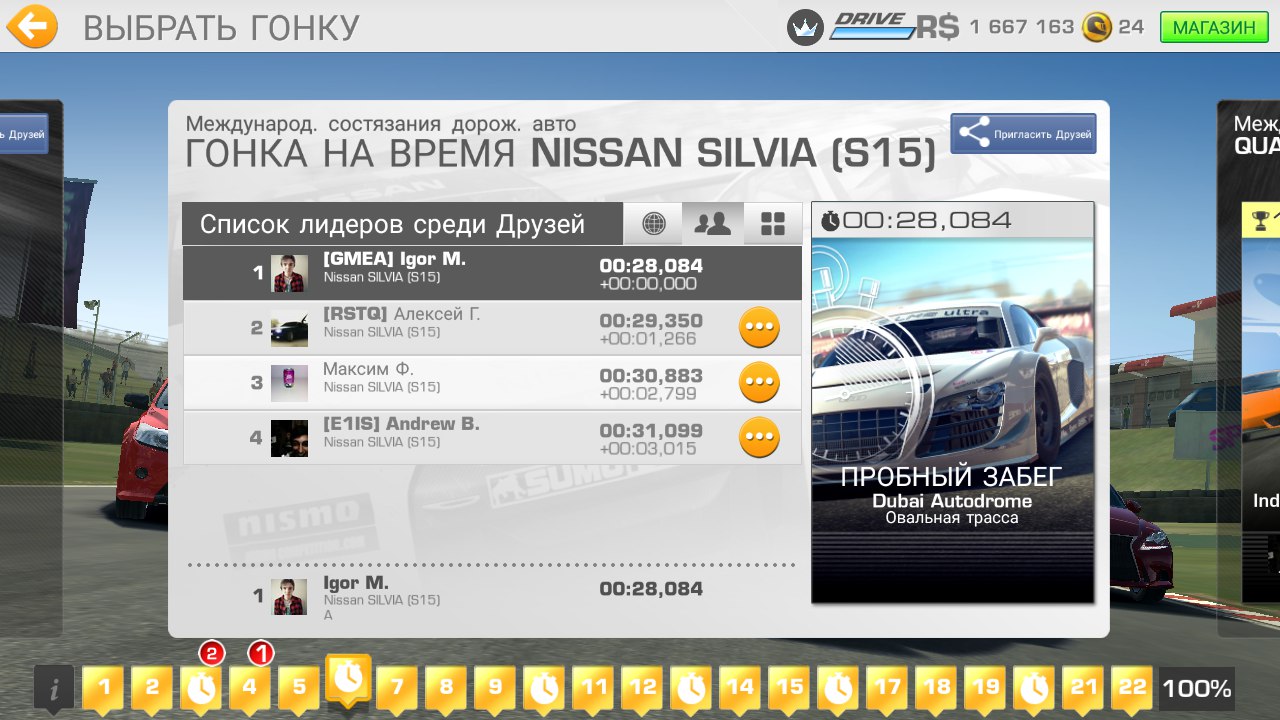
Task: Open clock event between 9 and 11
Action: tap(544, 688)
